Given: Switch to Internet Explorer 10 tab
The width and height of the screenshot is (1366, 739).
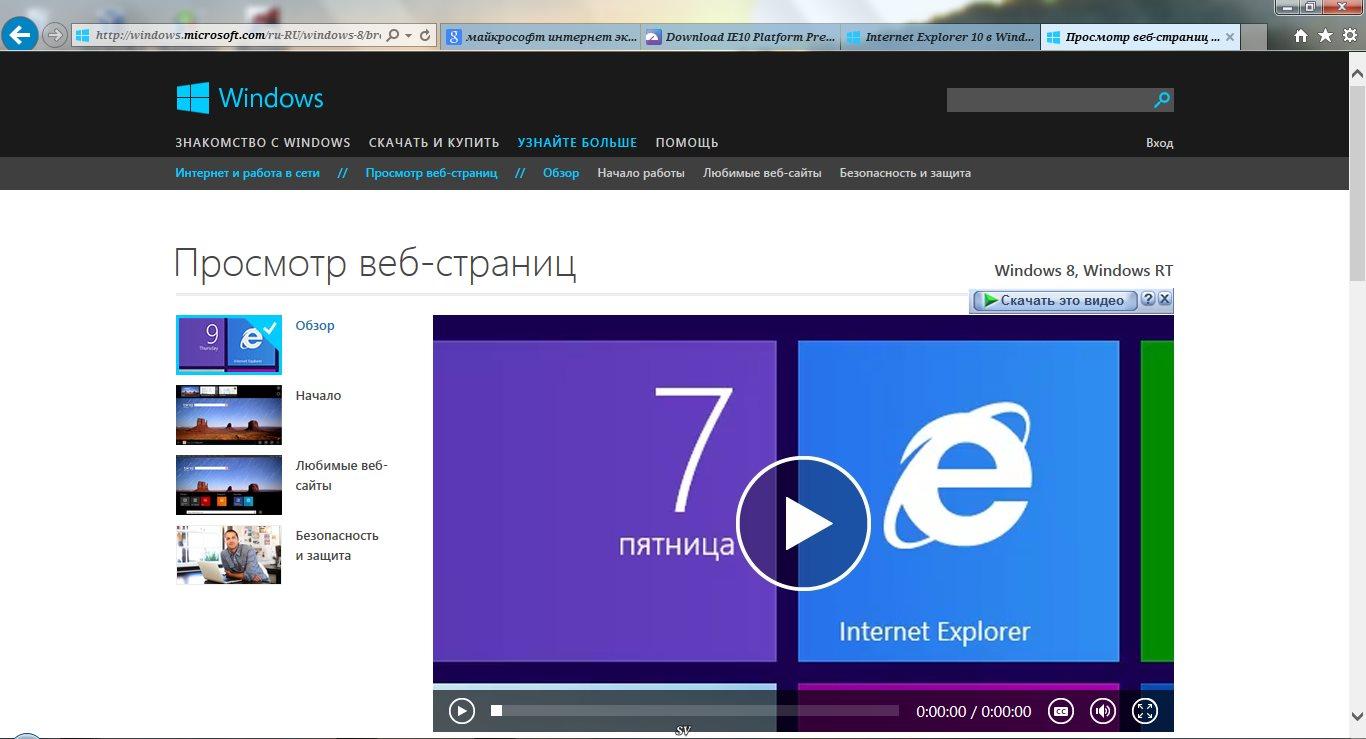Looking at the screenshot, I should click(940, 37).
